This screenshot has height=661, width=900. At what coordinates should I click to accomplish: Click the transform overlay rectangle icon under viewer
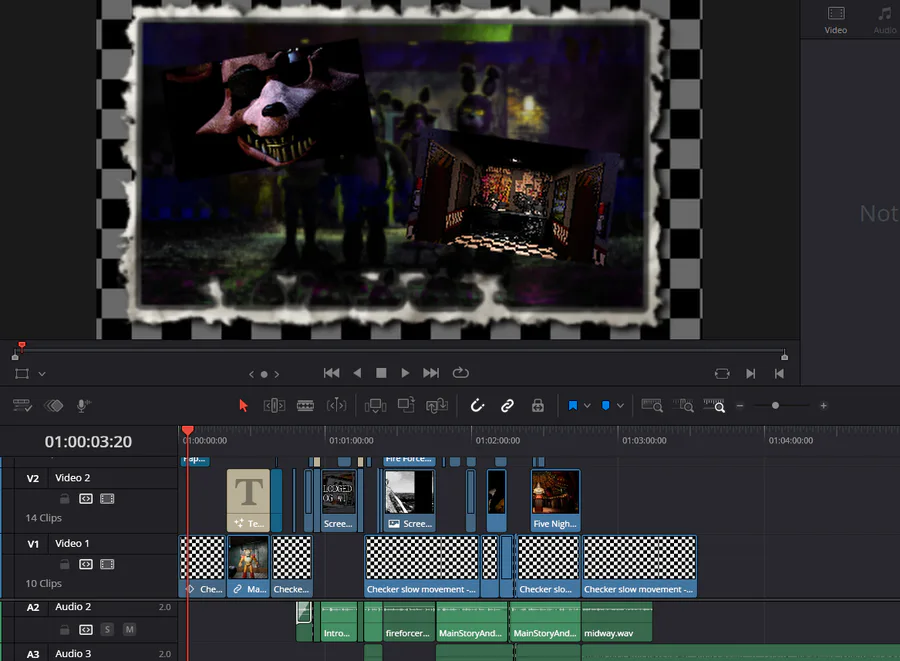(x=22, y=374)
